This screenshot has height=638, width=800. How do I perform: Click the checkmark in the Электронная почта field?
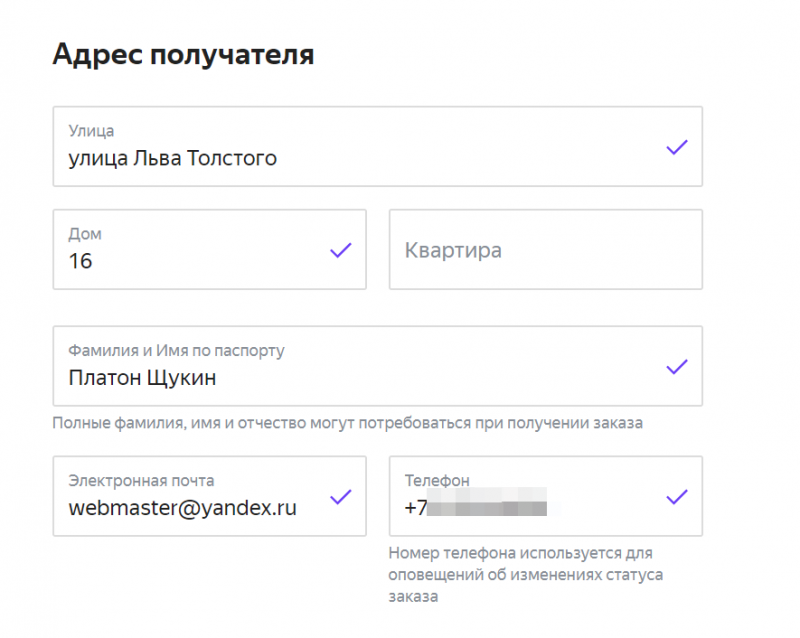(341, 496)
